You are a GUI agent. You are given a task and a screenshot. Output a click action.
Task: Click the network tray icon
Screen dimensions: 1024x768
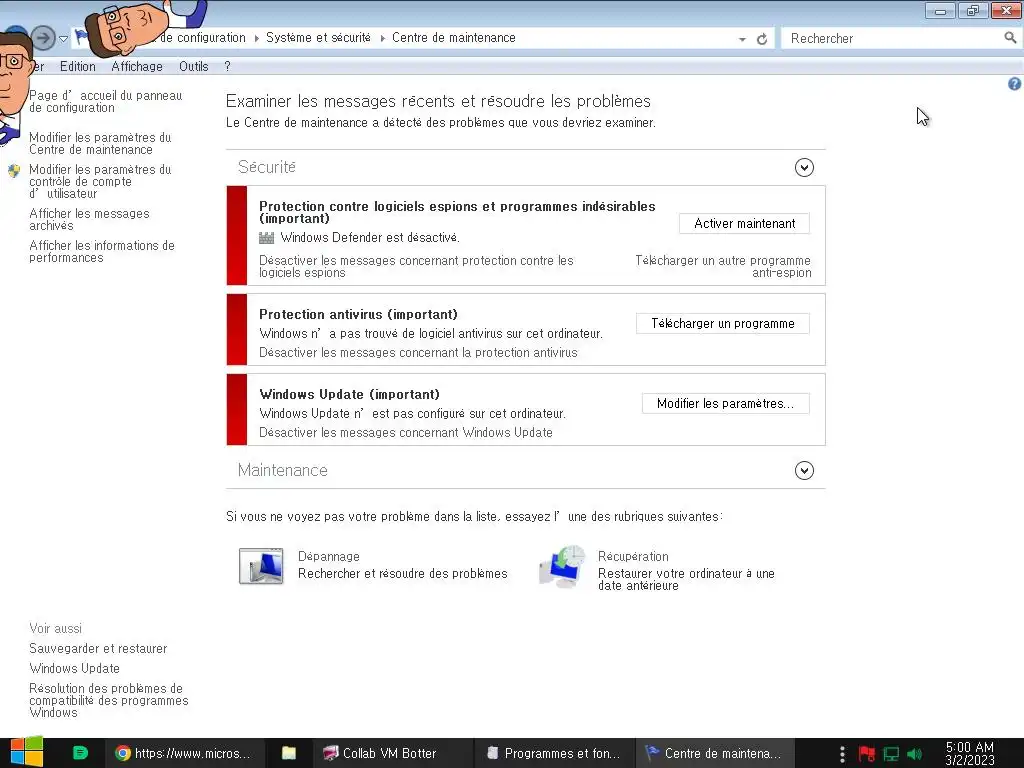[x=891, y=754]
